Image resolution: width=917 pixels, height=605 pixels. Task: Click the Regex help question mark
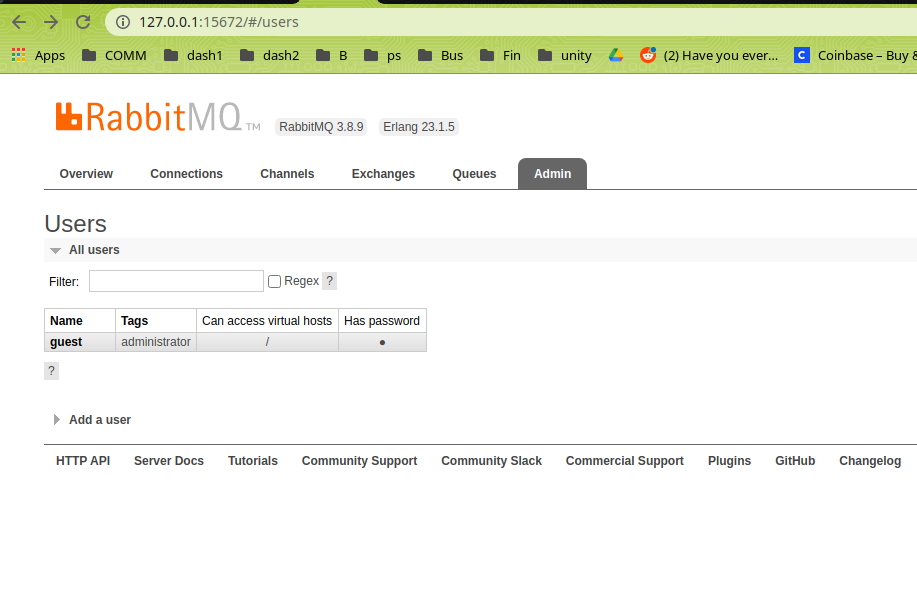coord(330,281)
